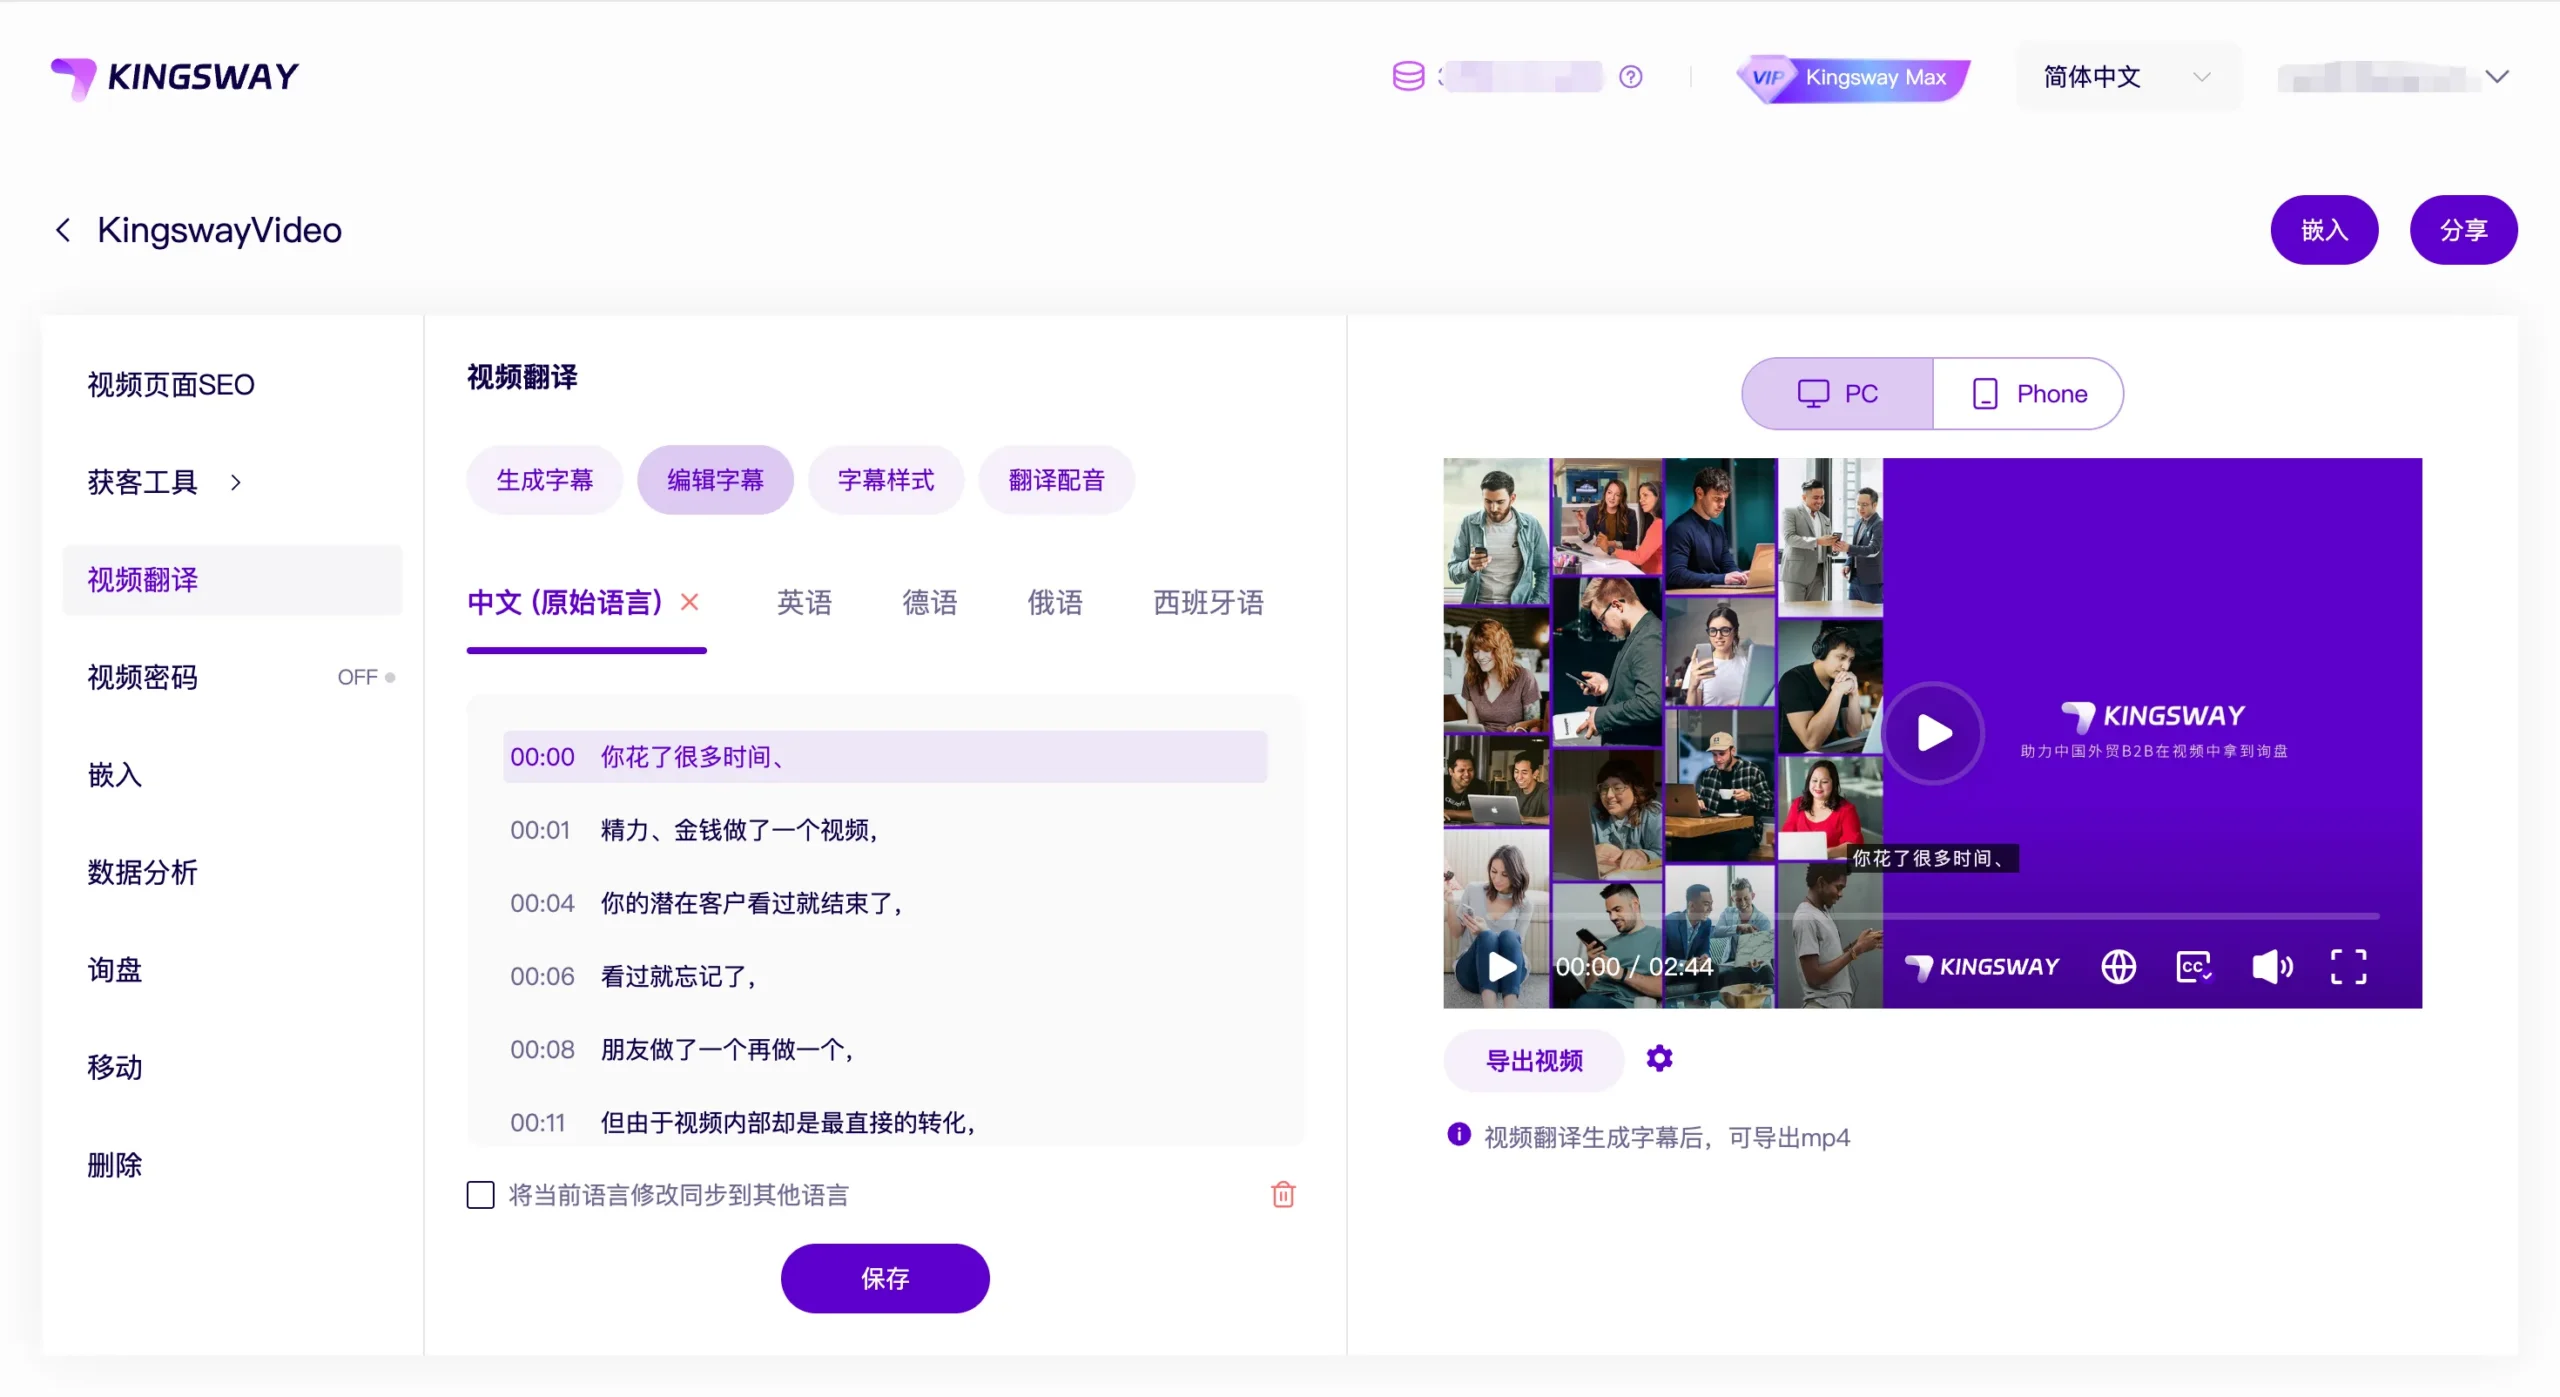Select subtitle line 00:11 但由于视频内部
2560x1397 pixels.
pos(885,1122)
